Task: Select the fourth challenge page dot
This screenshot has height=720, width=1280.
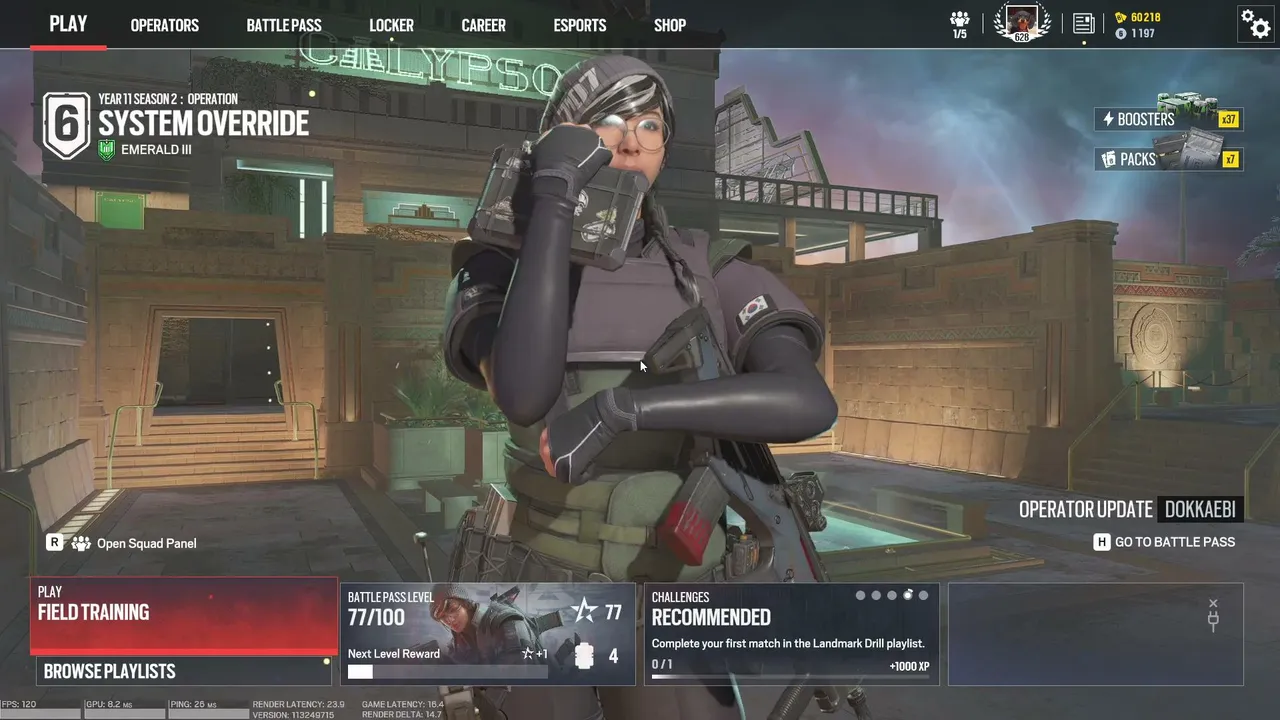Action: (908, 595)
